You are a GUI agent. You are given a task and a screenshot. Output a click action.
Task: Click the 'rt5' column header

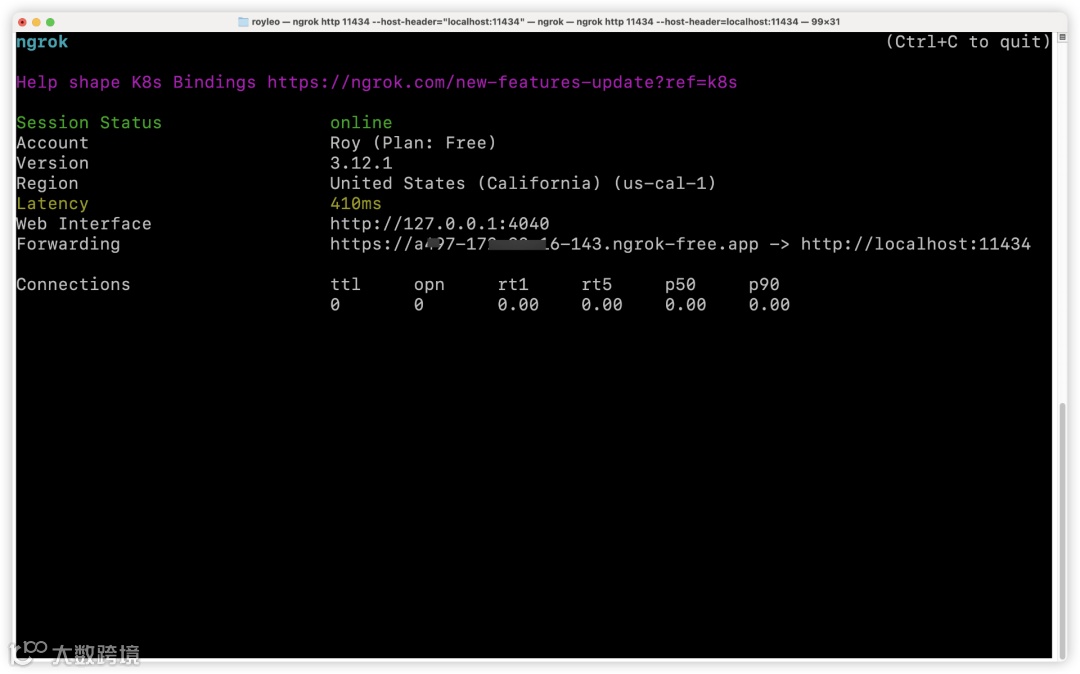click(596, 285)
